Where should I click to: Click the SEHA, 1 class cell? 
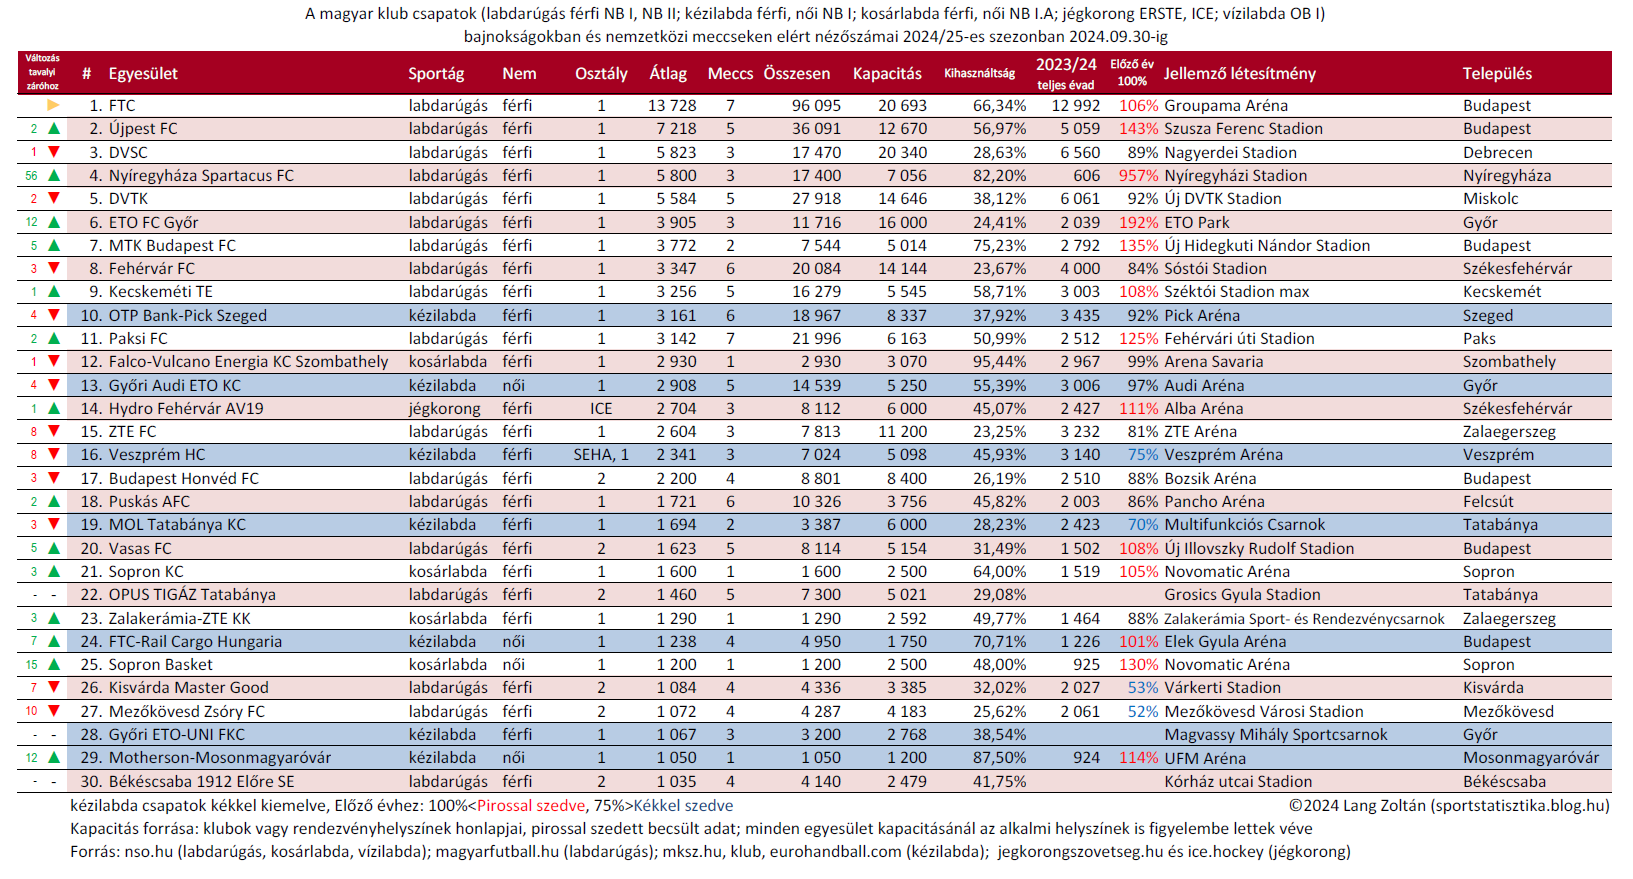tap(601, 454)
